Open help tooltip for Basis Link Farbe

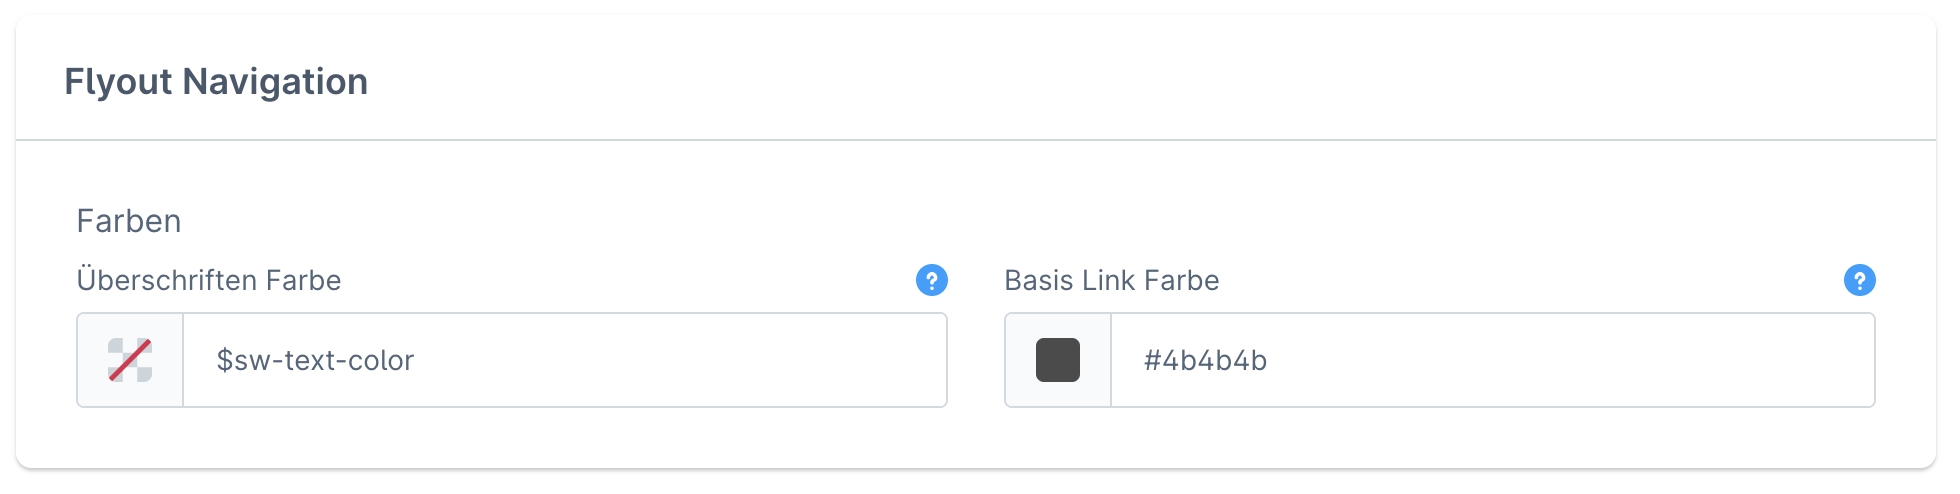[1859, 280]
